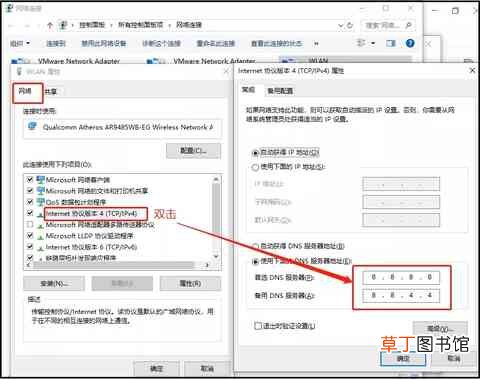Cancel the IPv4 properties dialog
This screenshot has height=379, width=480.
pos(454,359)
